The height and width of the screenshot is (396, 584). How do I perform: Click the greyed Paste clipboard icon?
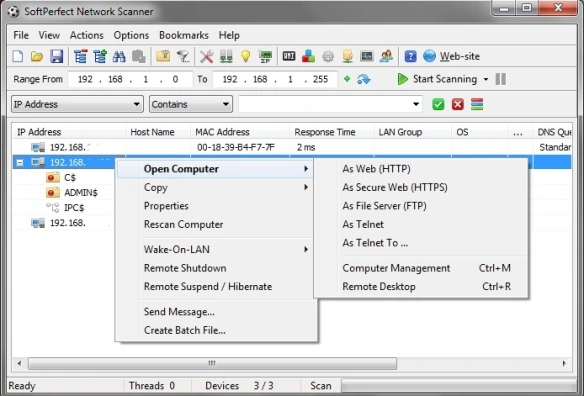coord(139,56)
